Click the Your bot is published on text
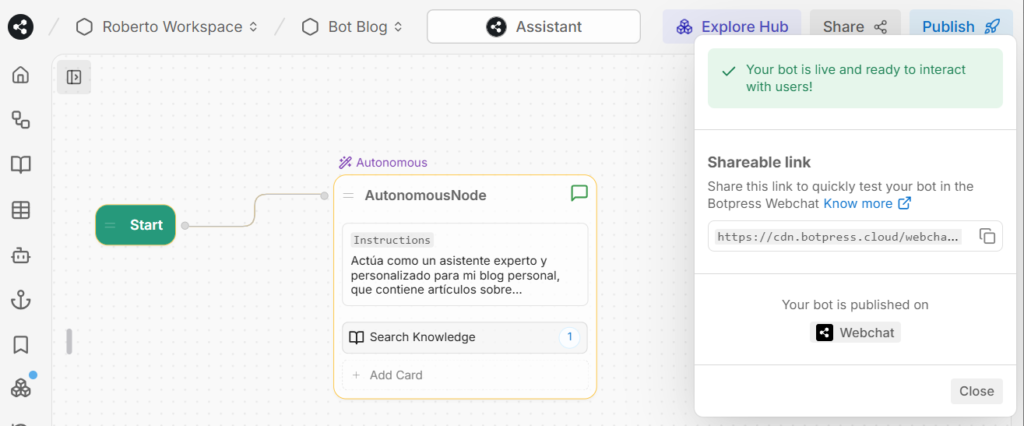Screen dimensions: 1024x426 [x=855, y=304]
